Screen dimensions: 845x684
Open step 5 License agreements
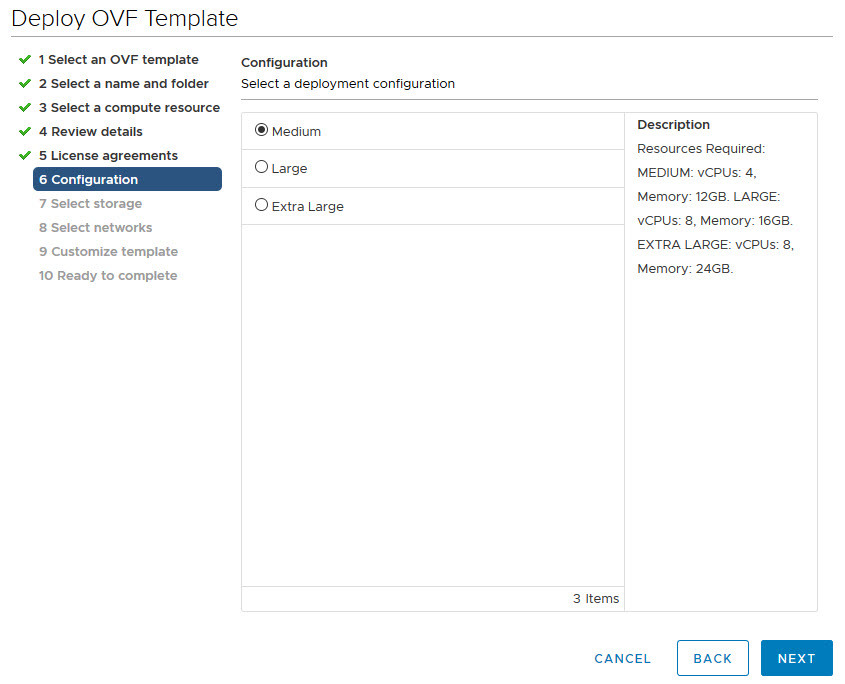click(108, 156)
